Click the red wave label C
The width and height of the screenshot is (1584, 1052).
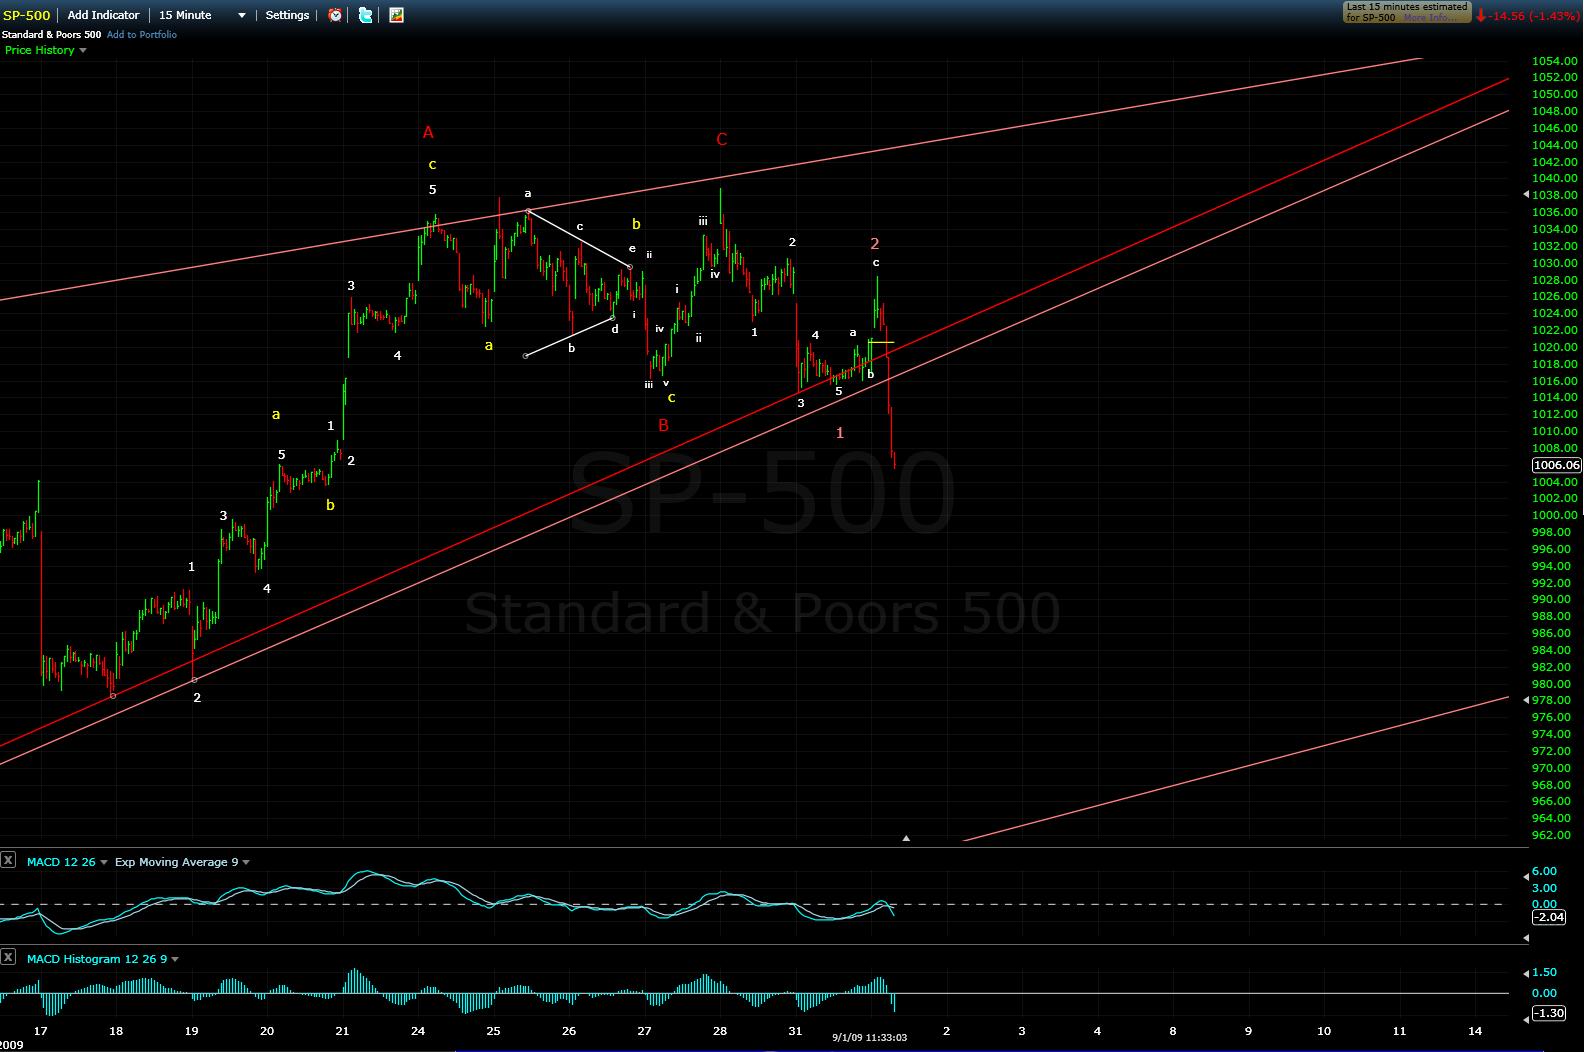(722, 140)
